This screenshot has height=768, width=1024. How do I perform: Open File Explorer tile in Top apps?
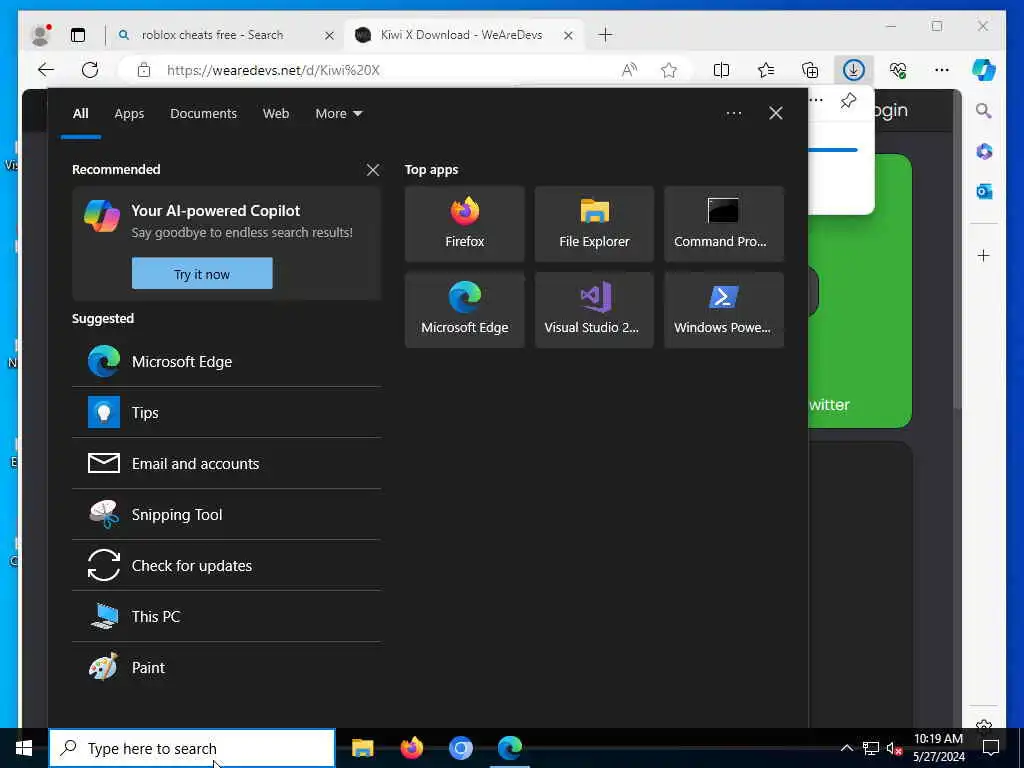click(x=594, y=224)
